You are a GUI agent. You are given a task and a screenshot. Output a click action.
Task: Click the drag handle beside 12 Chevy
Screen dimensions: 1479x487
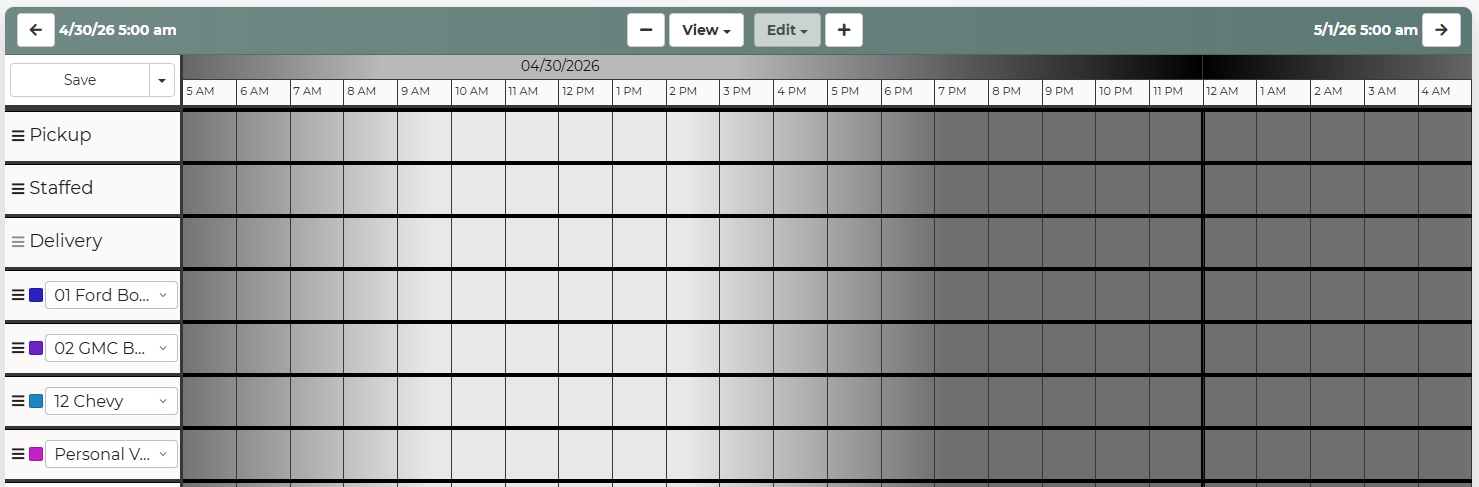pos(18,401)
